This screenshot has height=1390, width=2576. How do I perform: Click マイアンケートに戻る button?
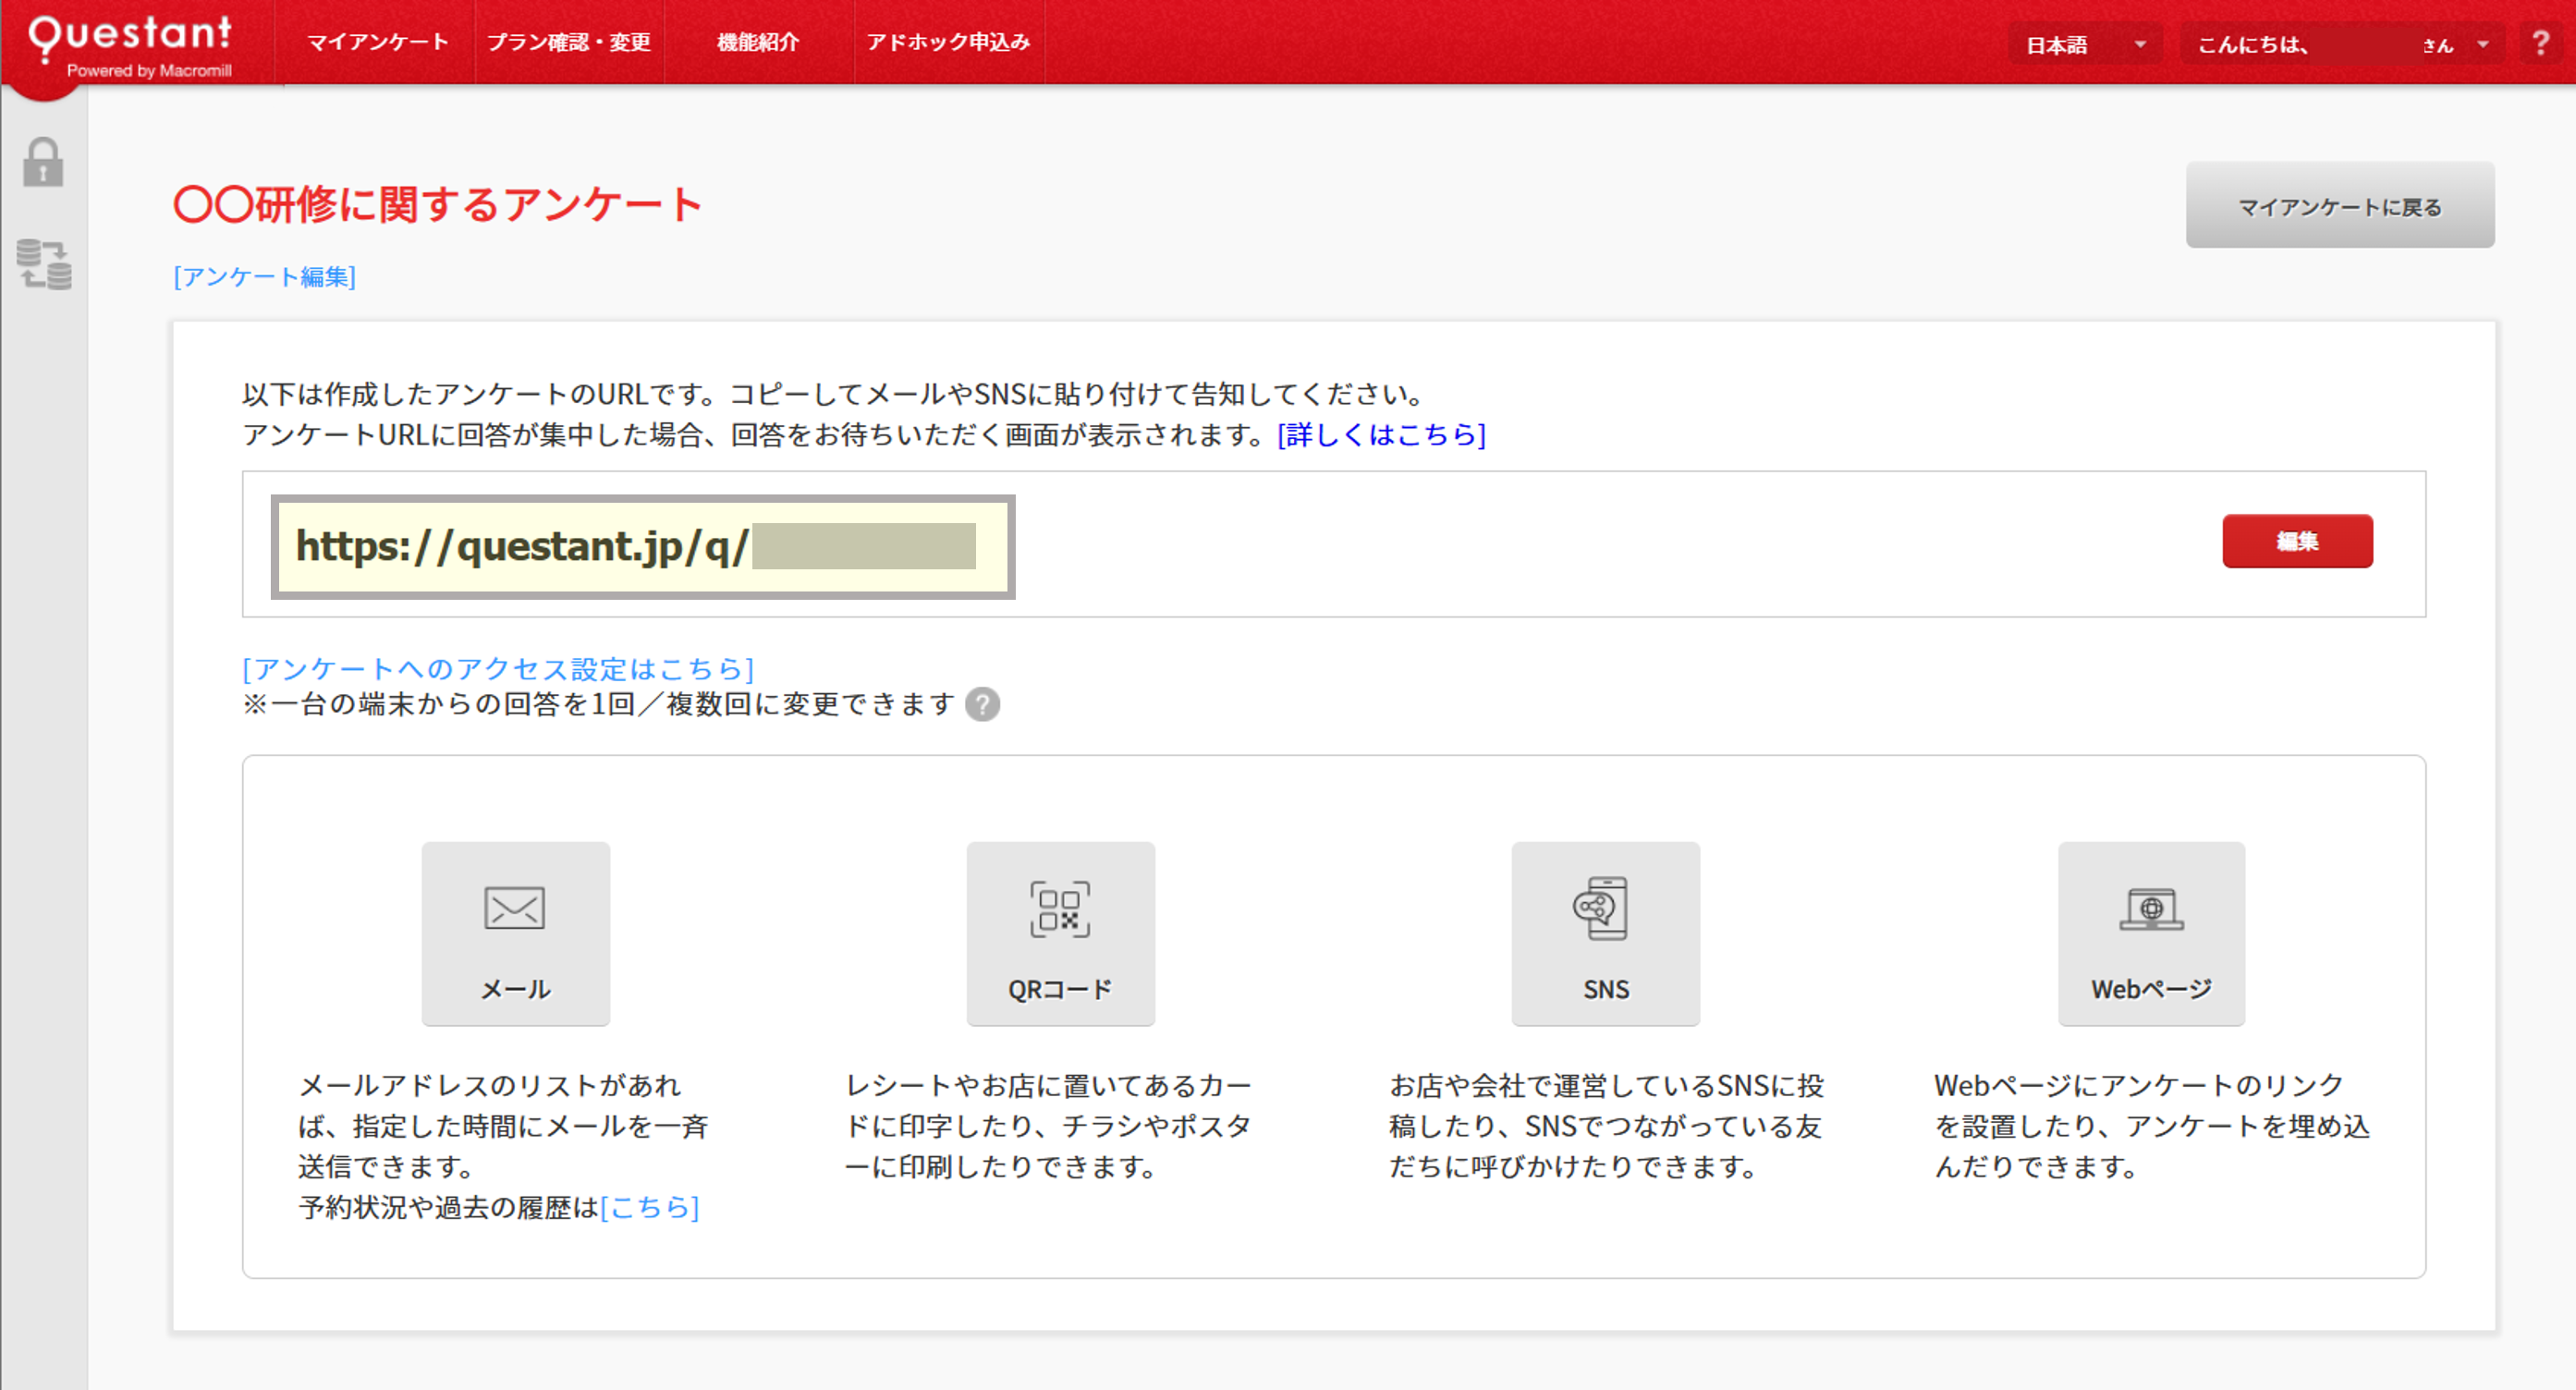click(x=2339, y=205)
